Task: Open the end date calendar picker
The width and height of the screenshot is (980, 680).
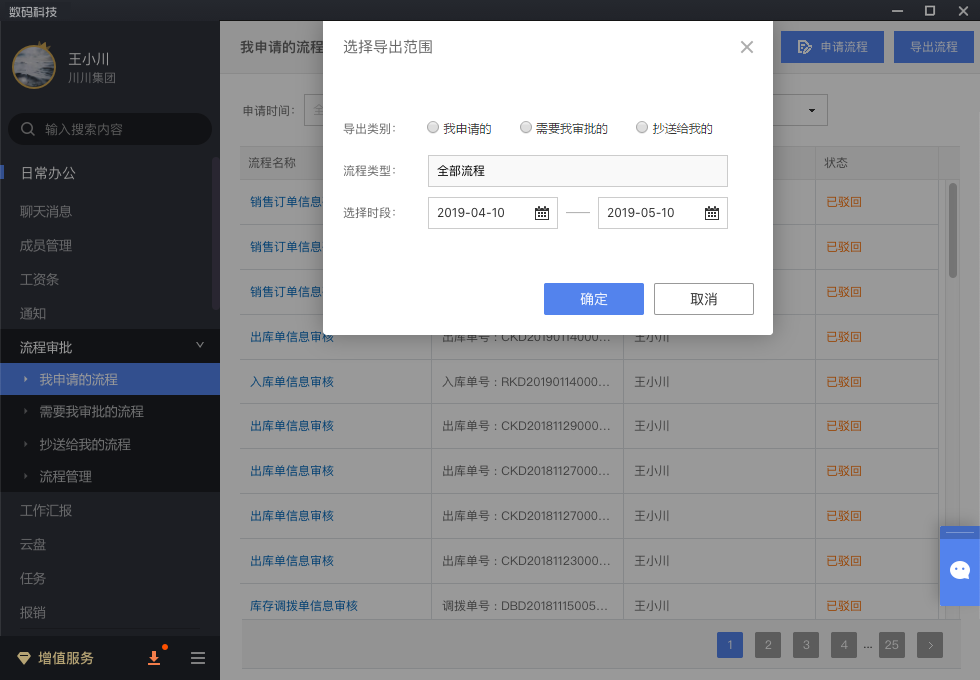Action: [x=711, y=213]
